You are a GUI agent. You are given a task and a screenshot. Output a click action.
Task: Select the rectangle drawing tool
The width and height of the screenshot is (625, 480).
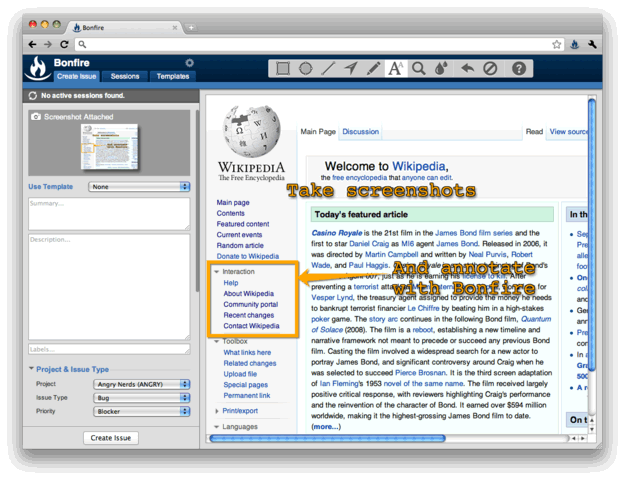tap(283, 69)
